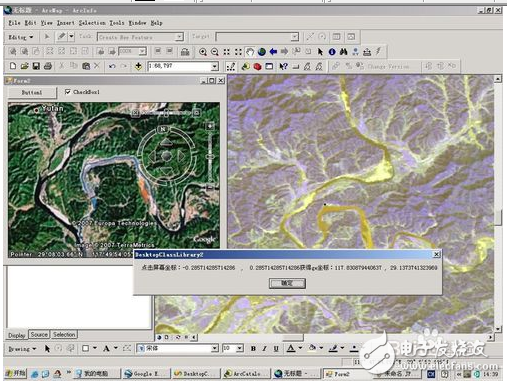Open the Edit menu
Image resolution: width=507 pixels, height=383 pixels.
tap(30, 23)
